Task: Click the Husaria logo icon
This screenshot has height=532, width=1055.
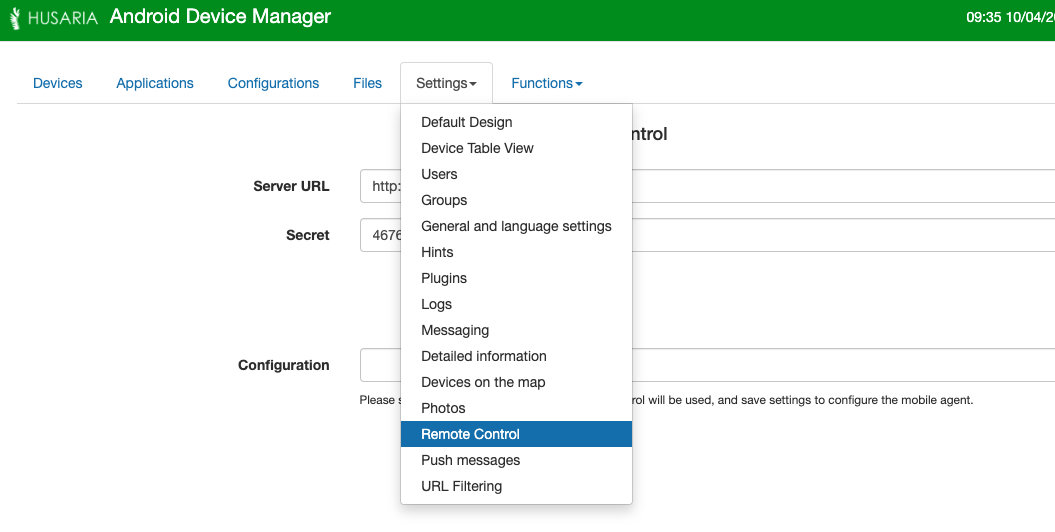Action: [x=15, y=18]
